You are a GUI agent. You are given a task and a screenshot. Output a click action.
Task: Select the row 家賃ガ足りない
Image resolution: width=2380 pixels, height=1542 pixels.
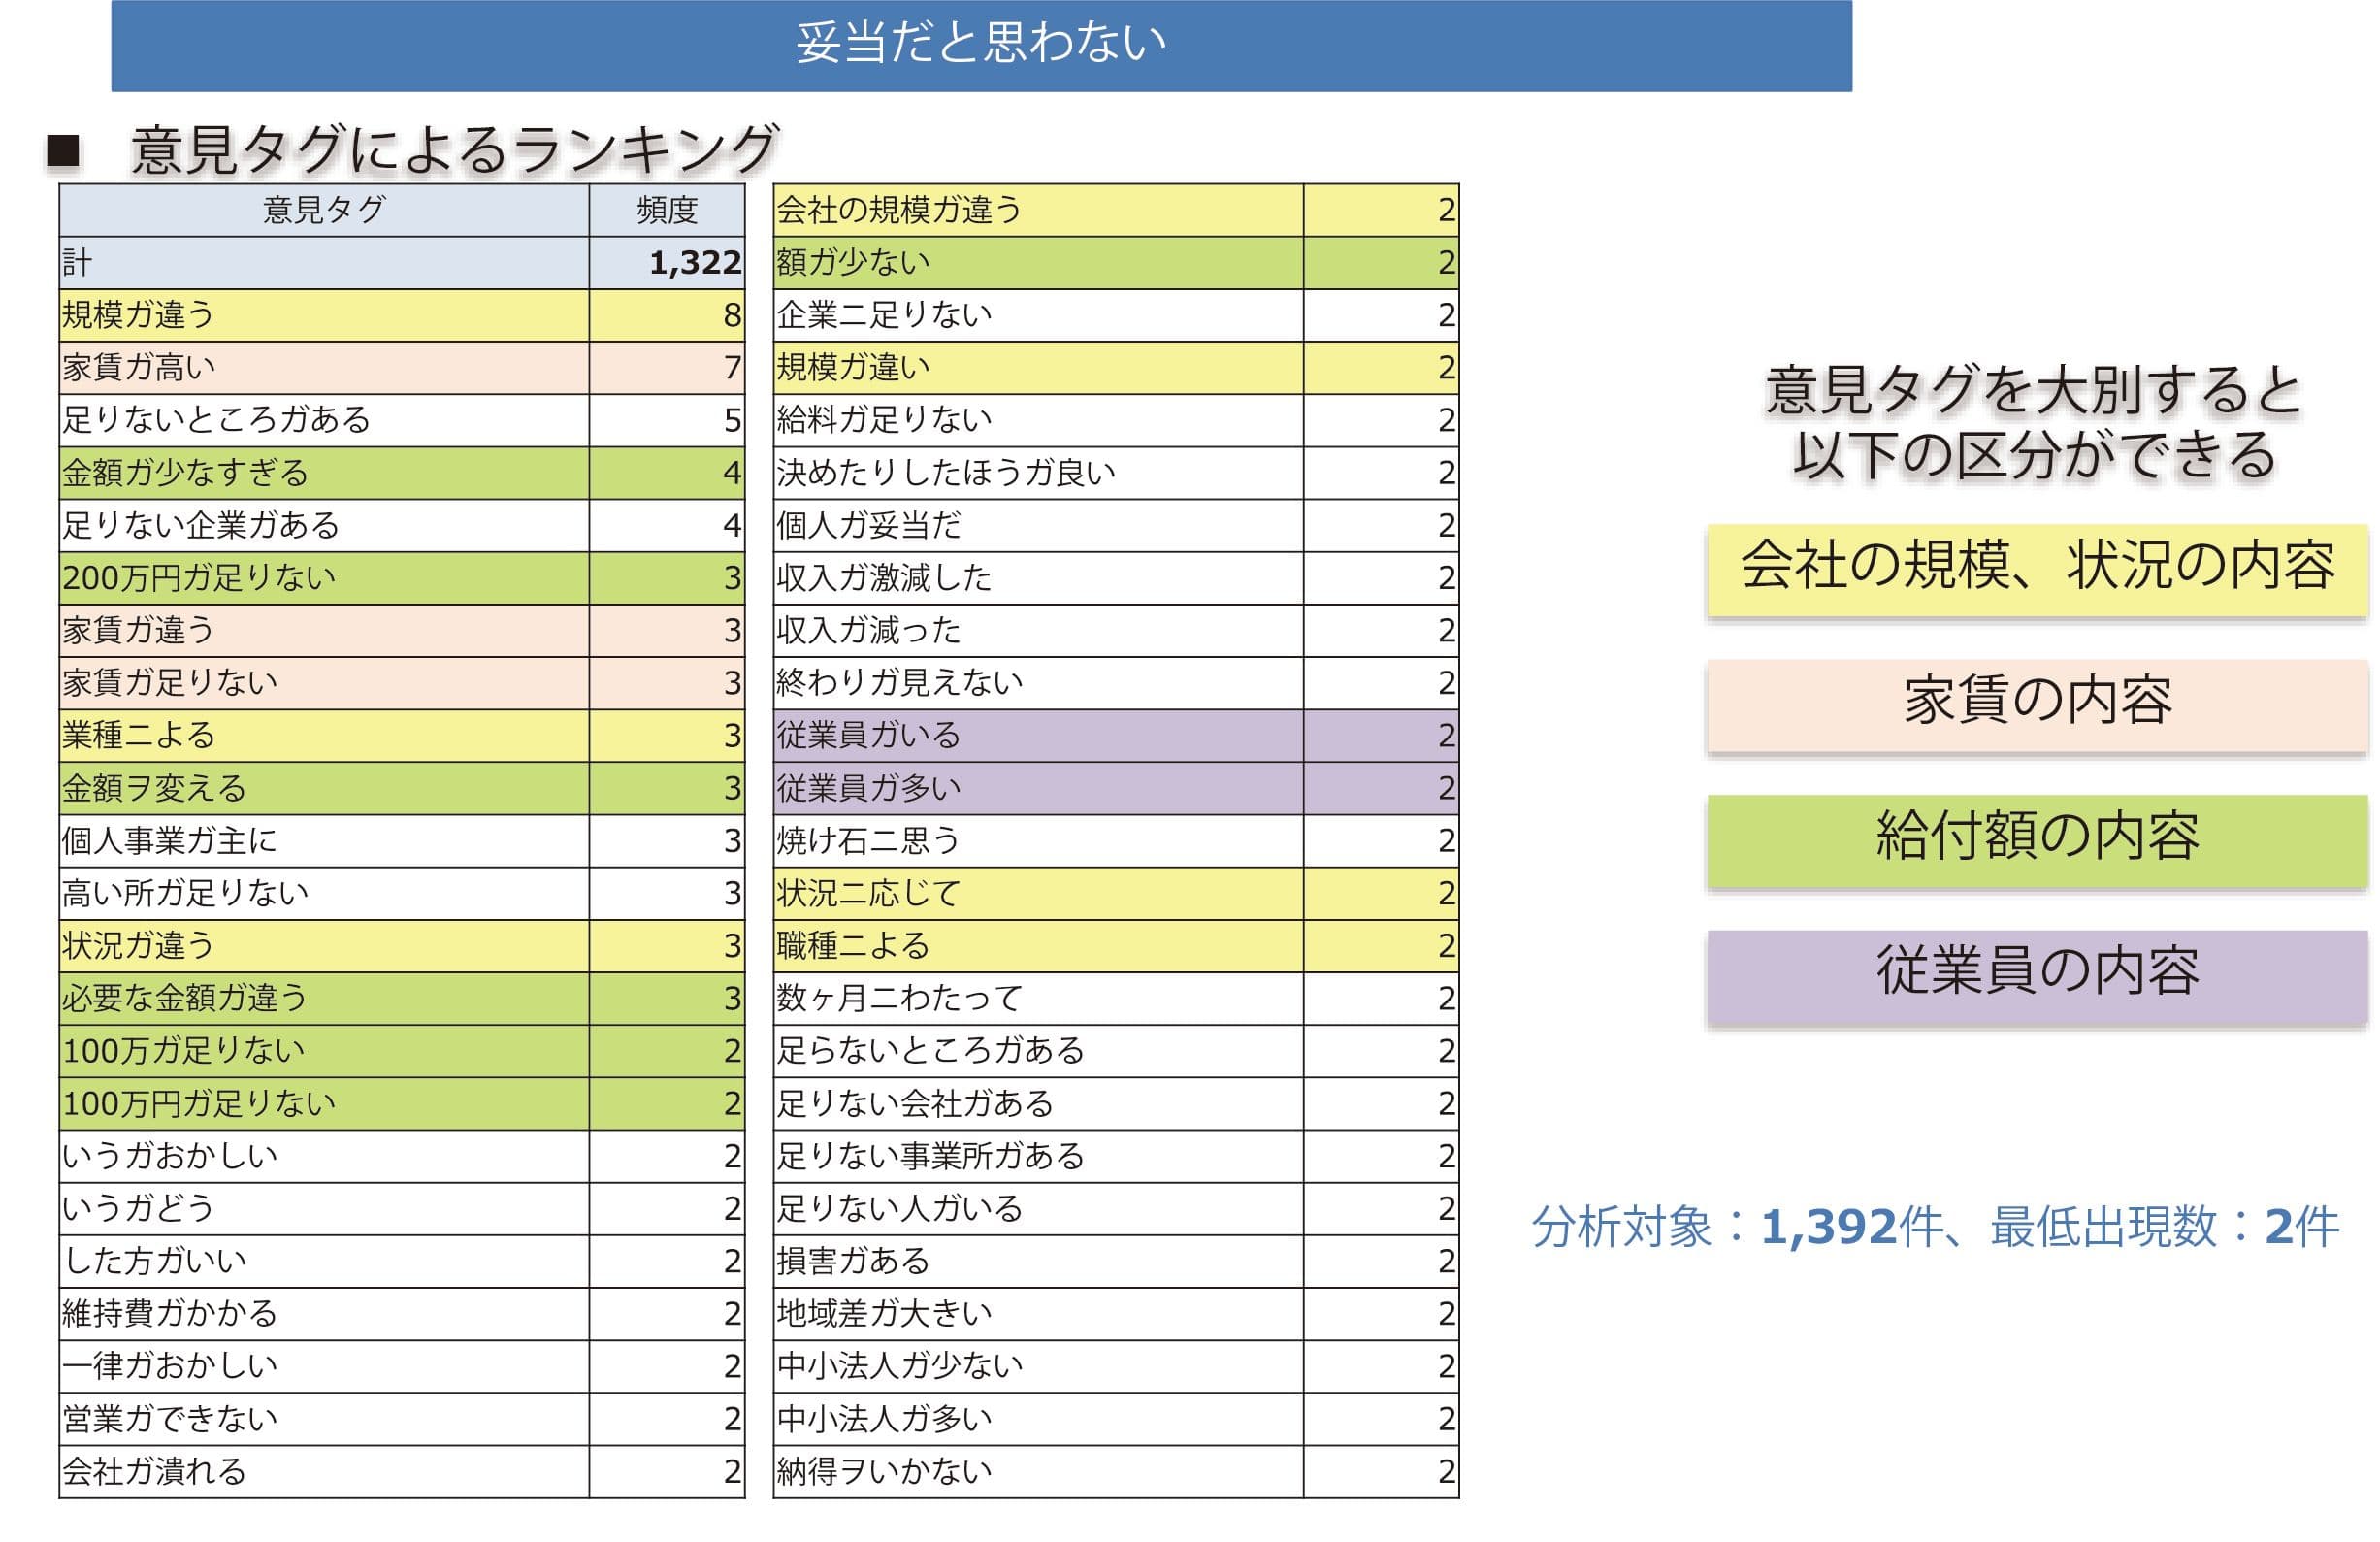402,683
